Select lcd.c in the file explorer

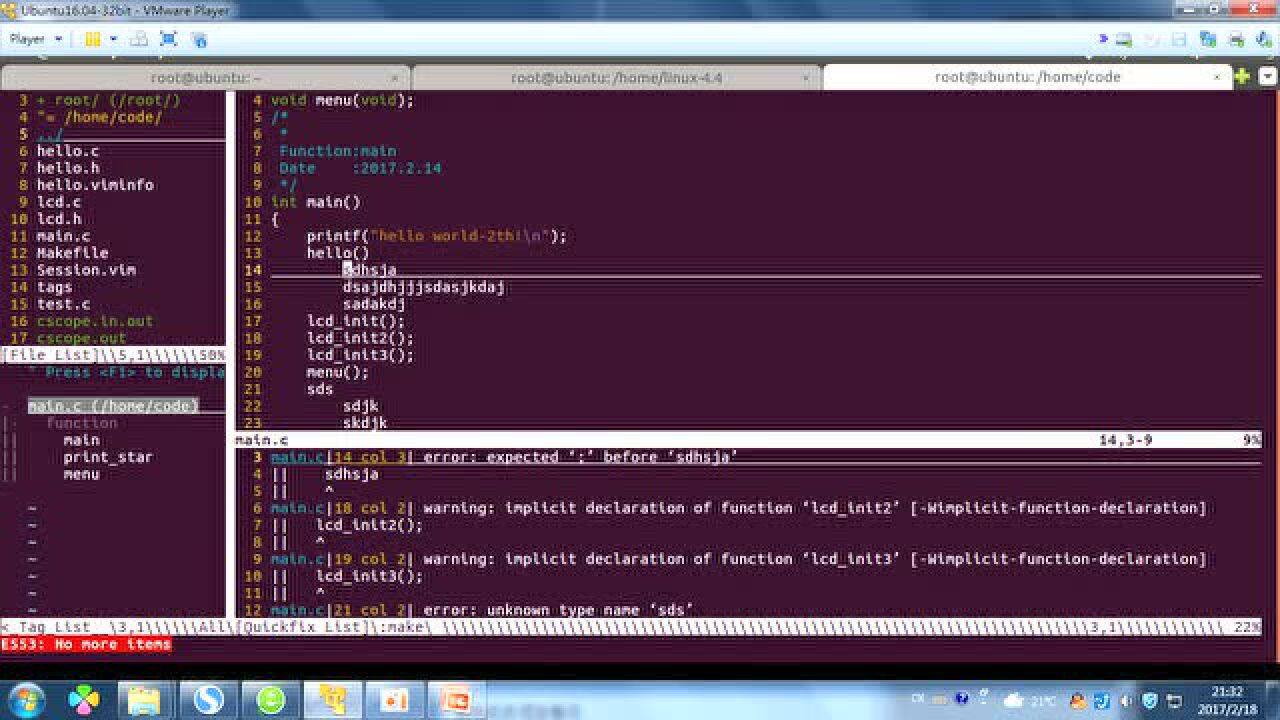click(59, 202)
